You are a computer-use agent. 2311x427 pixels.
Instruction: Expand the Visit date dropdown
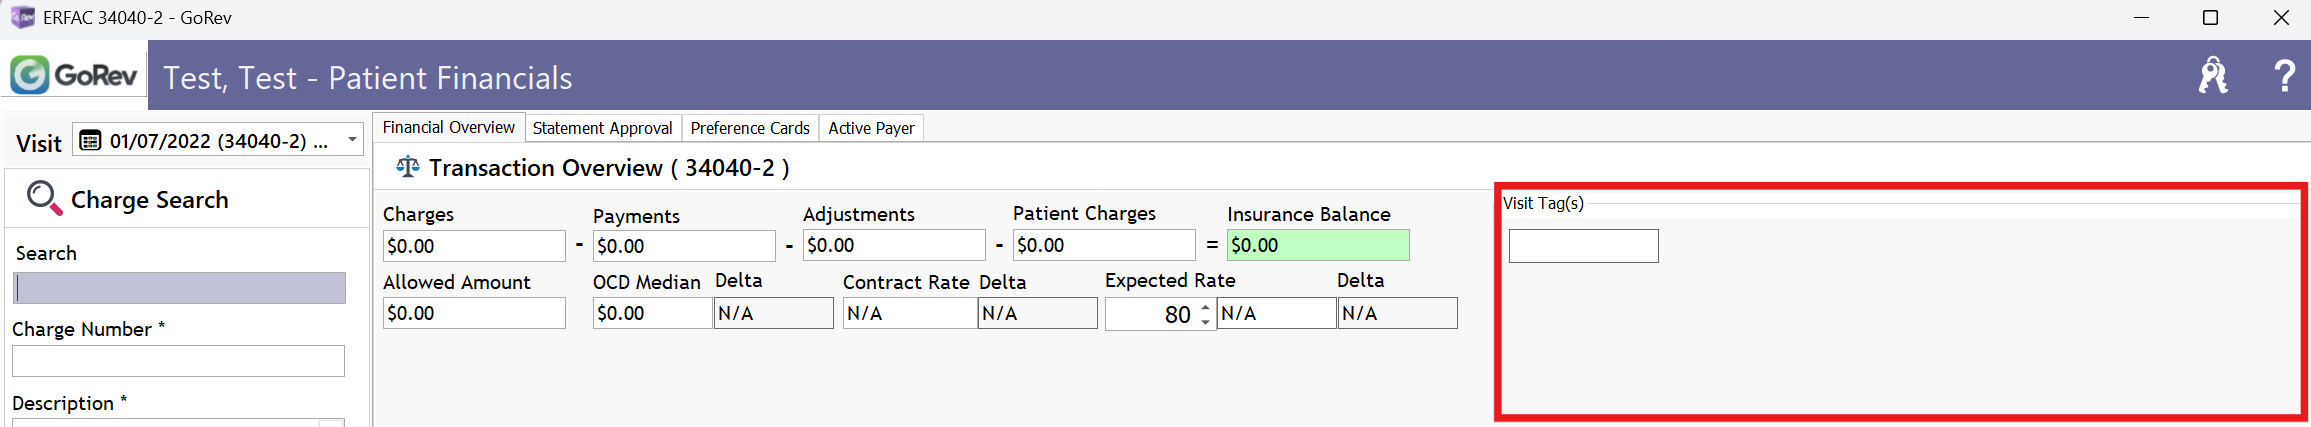pyautogui.click(x=352, y=140)
